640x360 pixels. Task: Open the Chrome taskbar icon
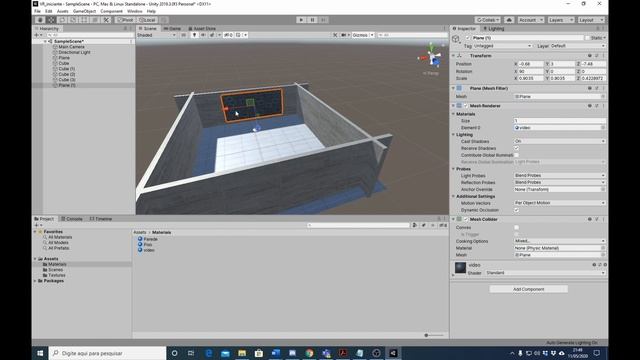(309, 353)
